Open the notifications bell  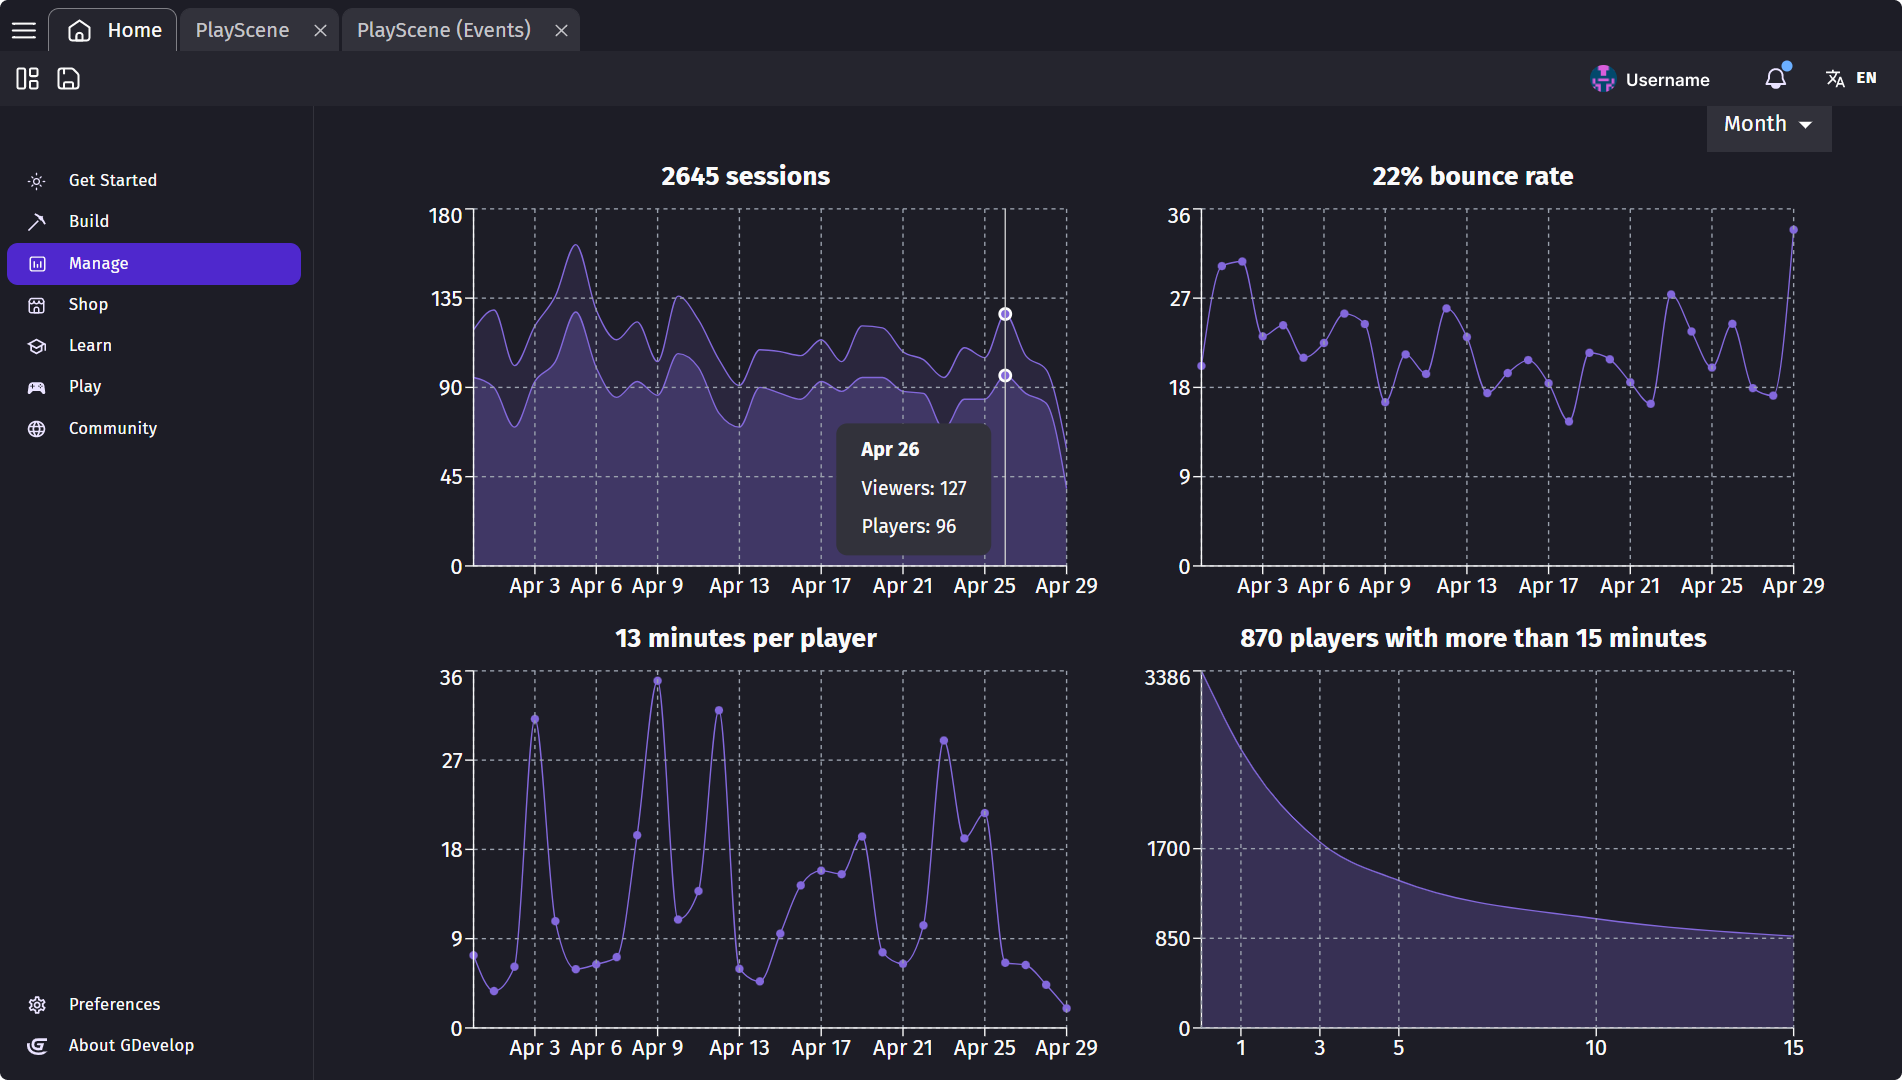click(x=1776, y=78)
